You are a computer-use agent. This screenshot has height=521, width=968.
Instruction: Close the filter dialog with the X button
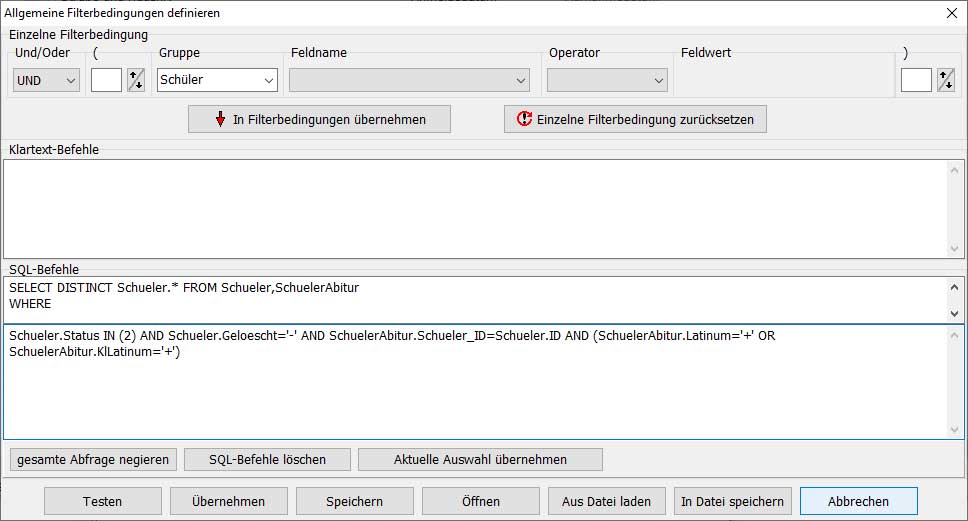[951, 13]
